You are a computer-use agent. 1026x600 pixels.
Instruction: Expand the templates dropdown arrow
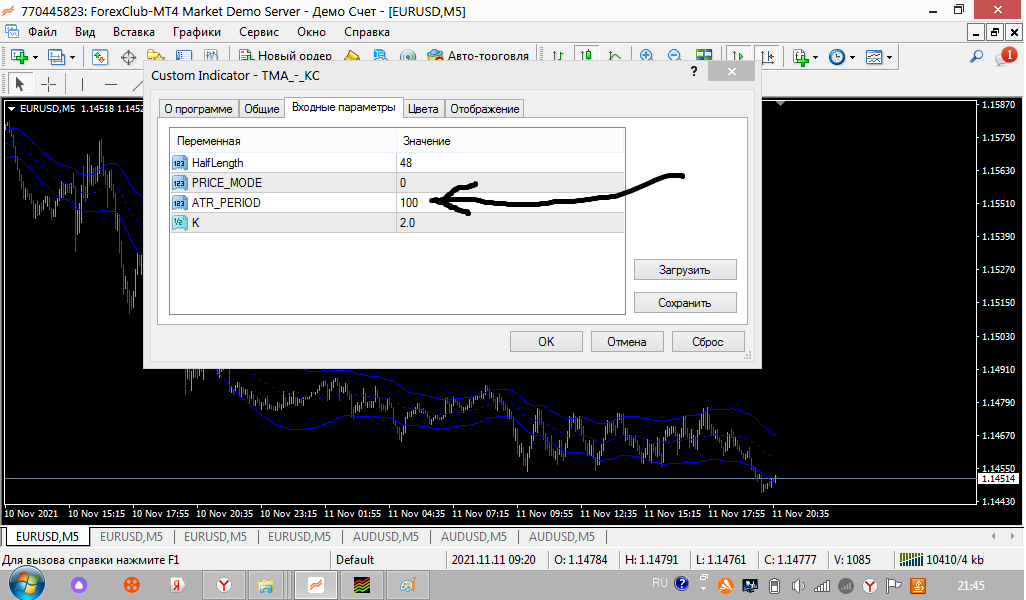(889, 58)
